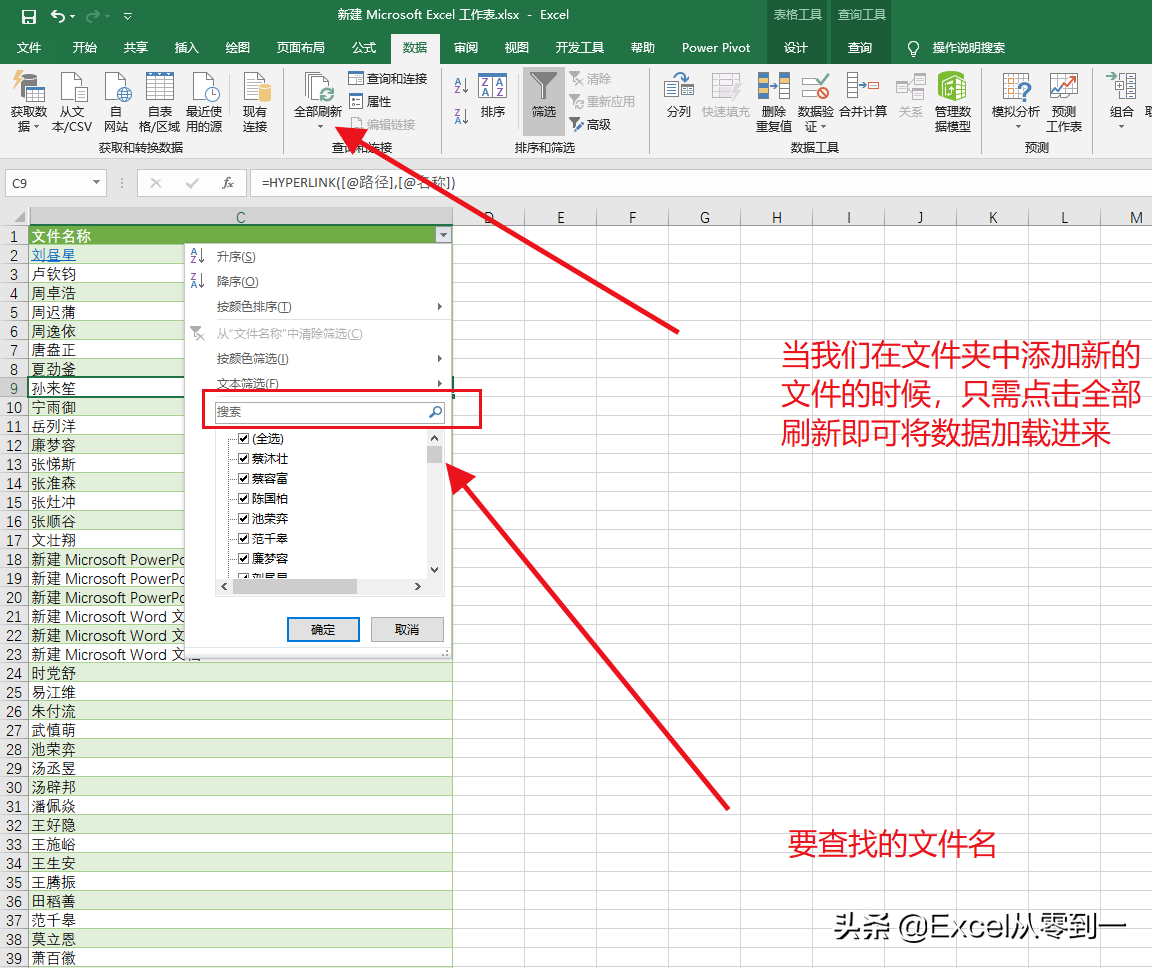This screenshot has width=1152, height=968.
Task: Click the Save icon in quick access toolbar
Action: [29, 16]
